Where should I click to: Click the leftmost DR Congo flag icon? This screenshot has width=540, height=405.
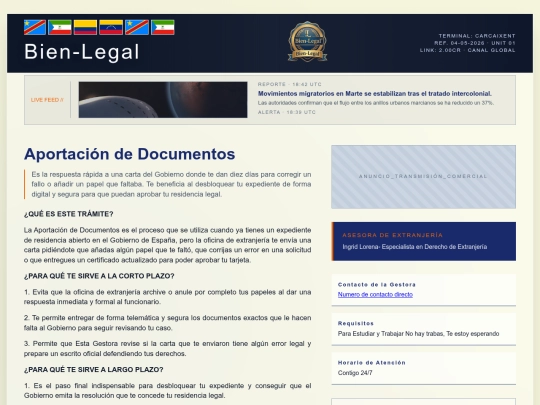[x=35, y=27]
